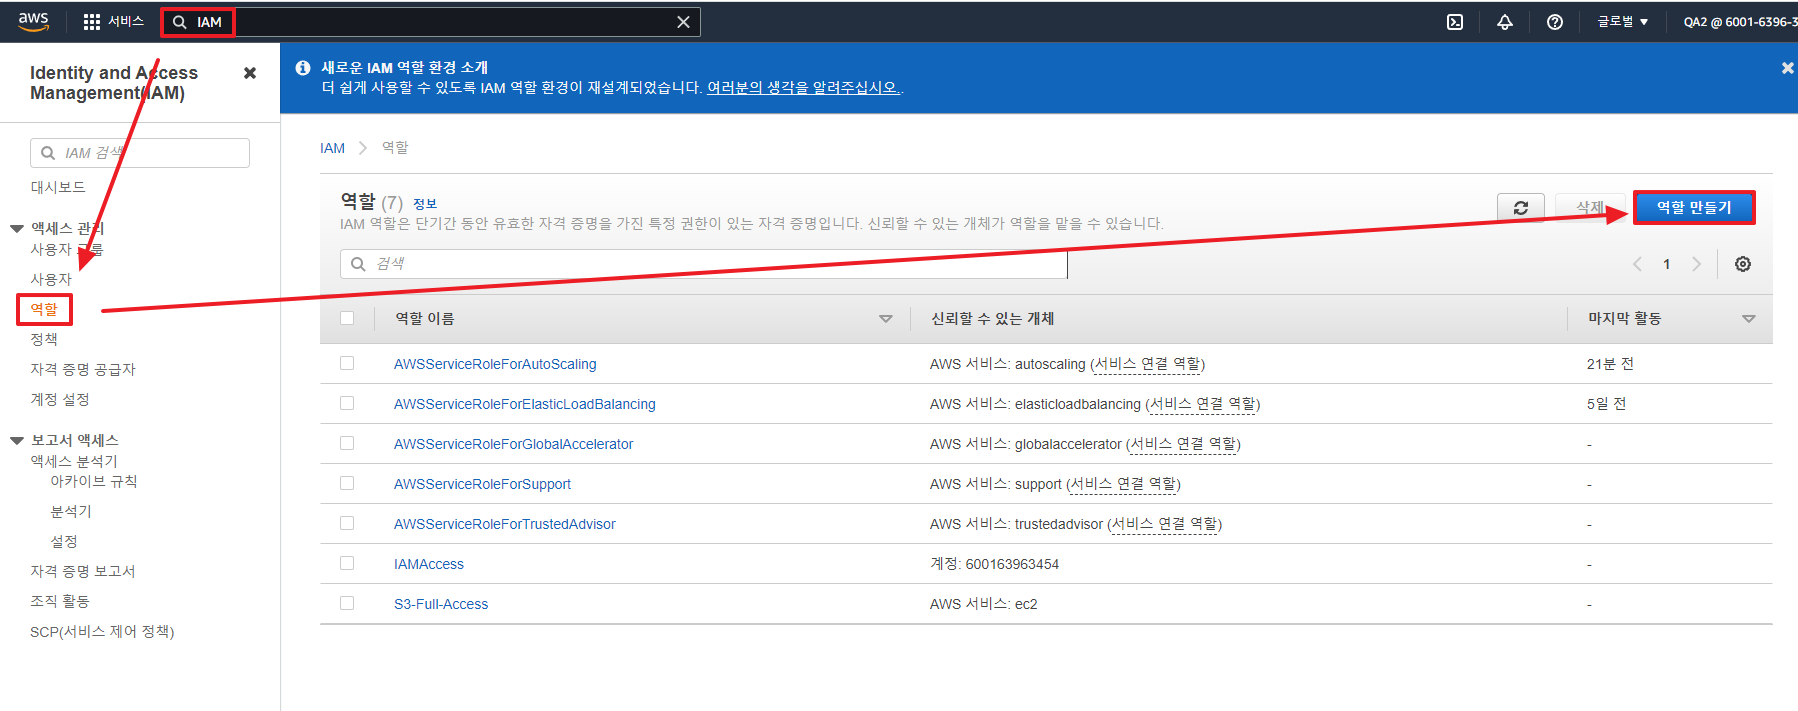Open 설정 under 액세스 분석기
The height and width of the screenshot is (711, 1798).
coord(64,541)
